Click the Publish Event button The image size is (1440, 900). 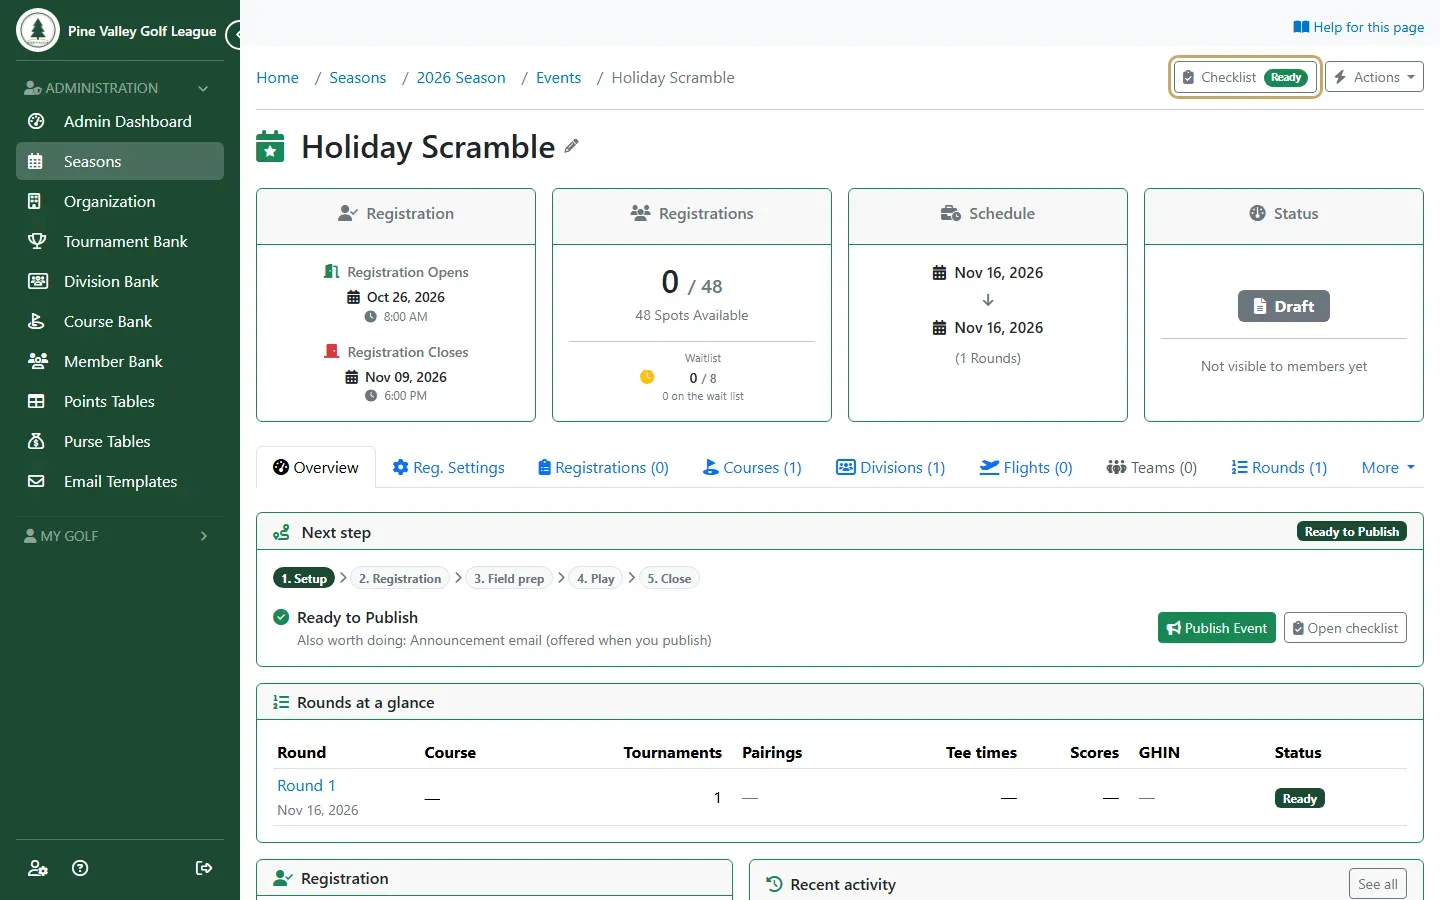point(1217,628)
